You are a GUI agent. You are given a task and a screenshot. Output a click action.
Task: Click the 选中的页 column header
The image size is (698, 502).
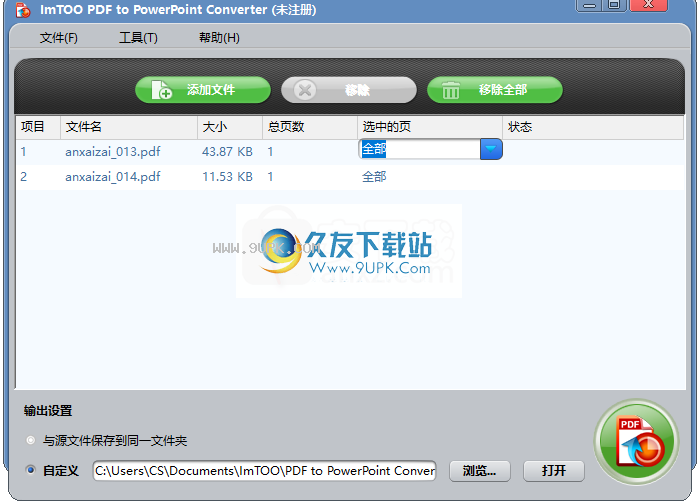[x=430, y=127]
